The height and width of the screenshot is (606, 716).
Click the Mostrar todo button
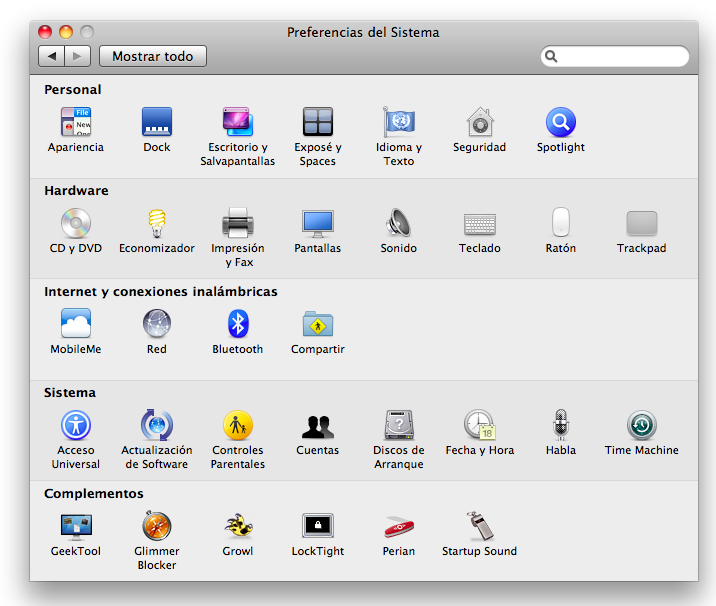click(x=153, y=56)
